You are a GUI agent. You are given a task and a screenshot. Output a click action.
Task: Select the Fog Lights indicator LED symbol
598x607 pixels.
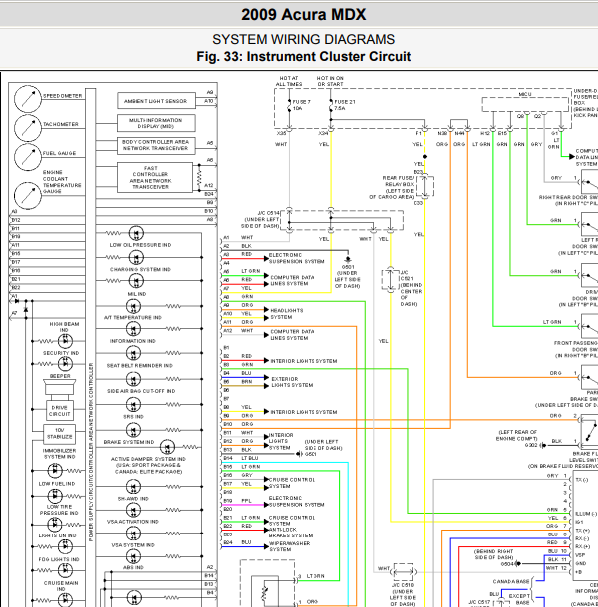click(65, 570)
